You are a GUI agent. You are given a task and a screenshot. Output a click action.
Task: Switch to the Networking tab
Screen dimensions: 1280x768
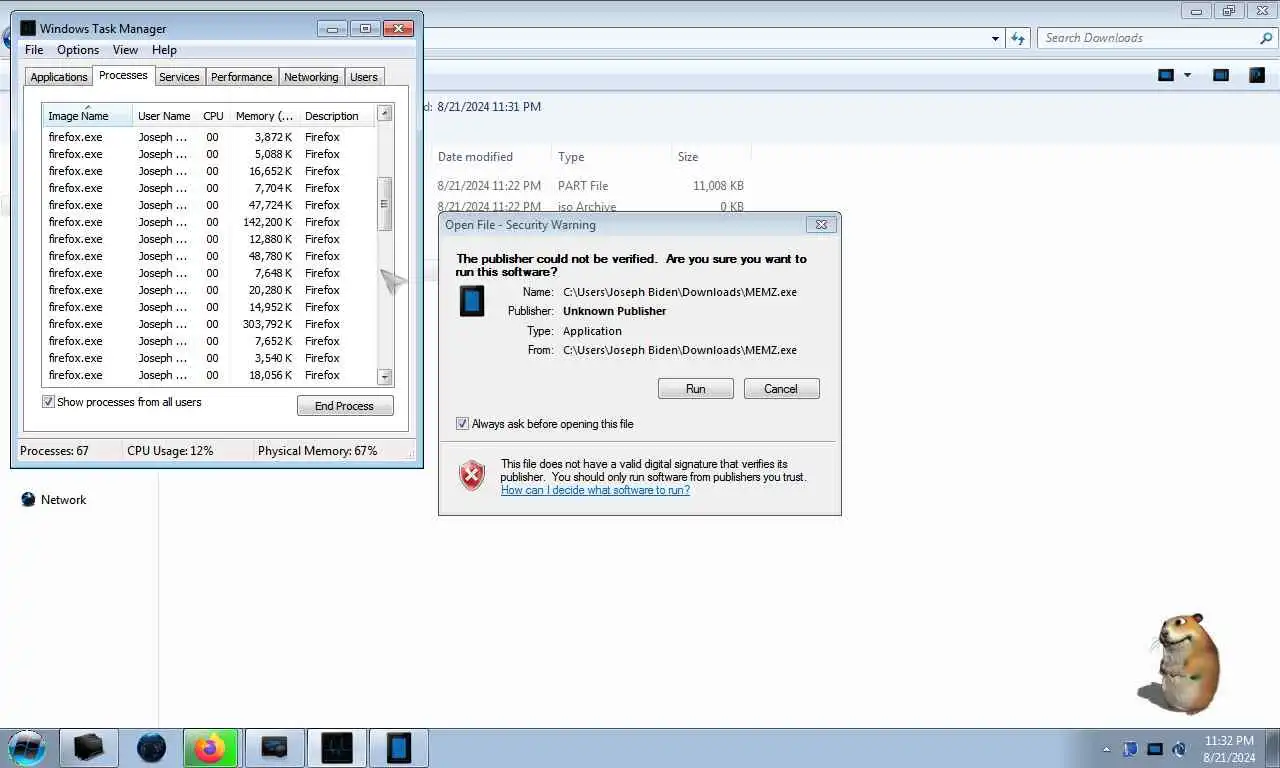(x=311, y=77)
